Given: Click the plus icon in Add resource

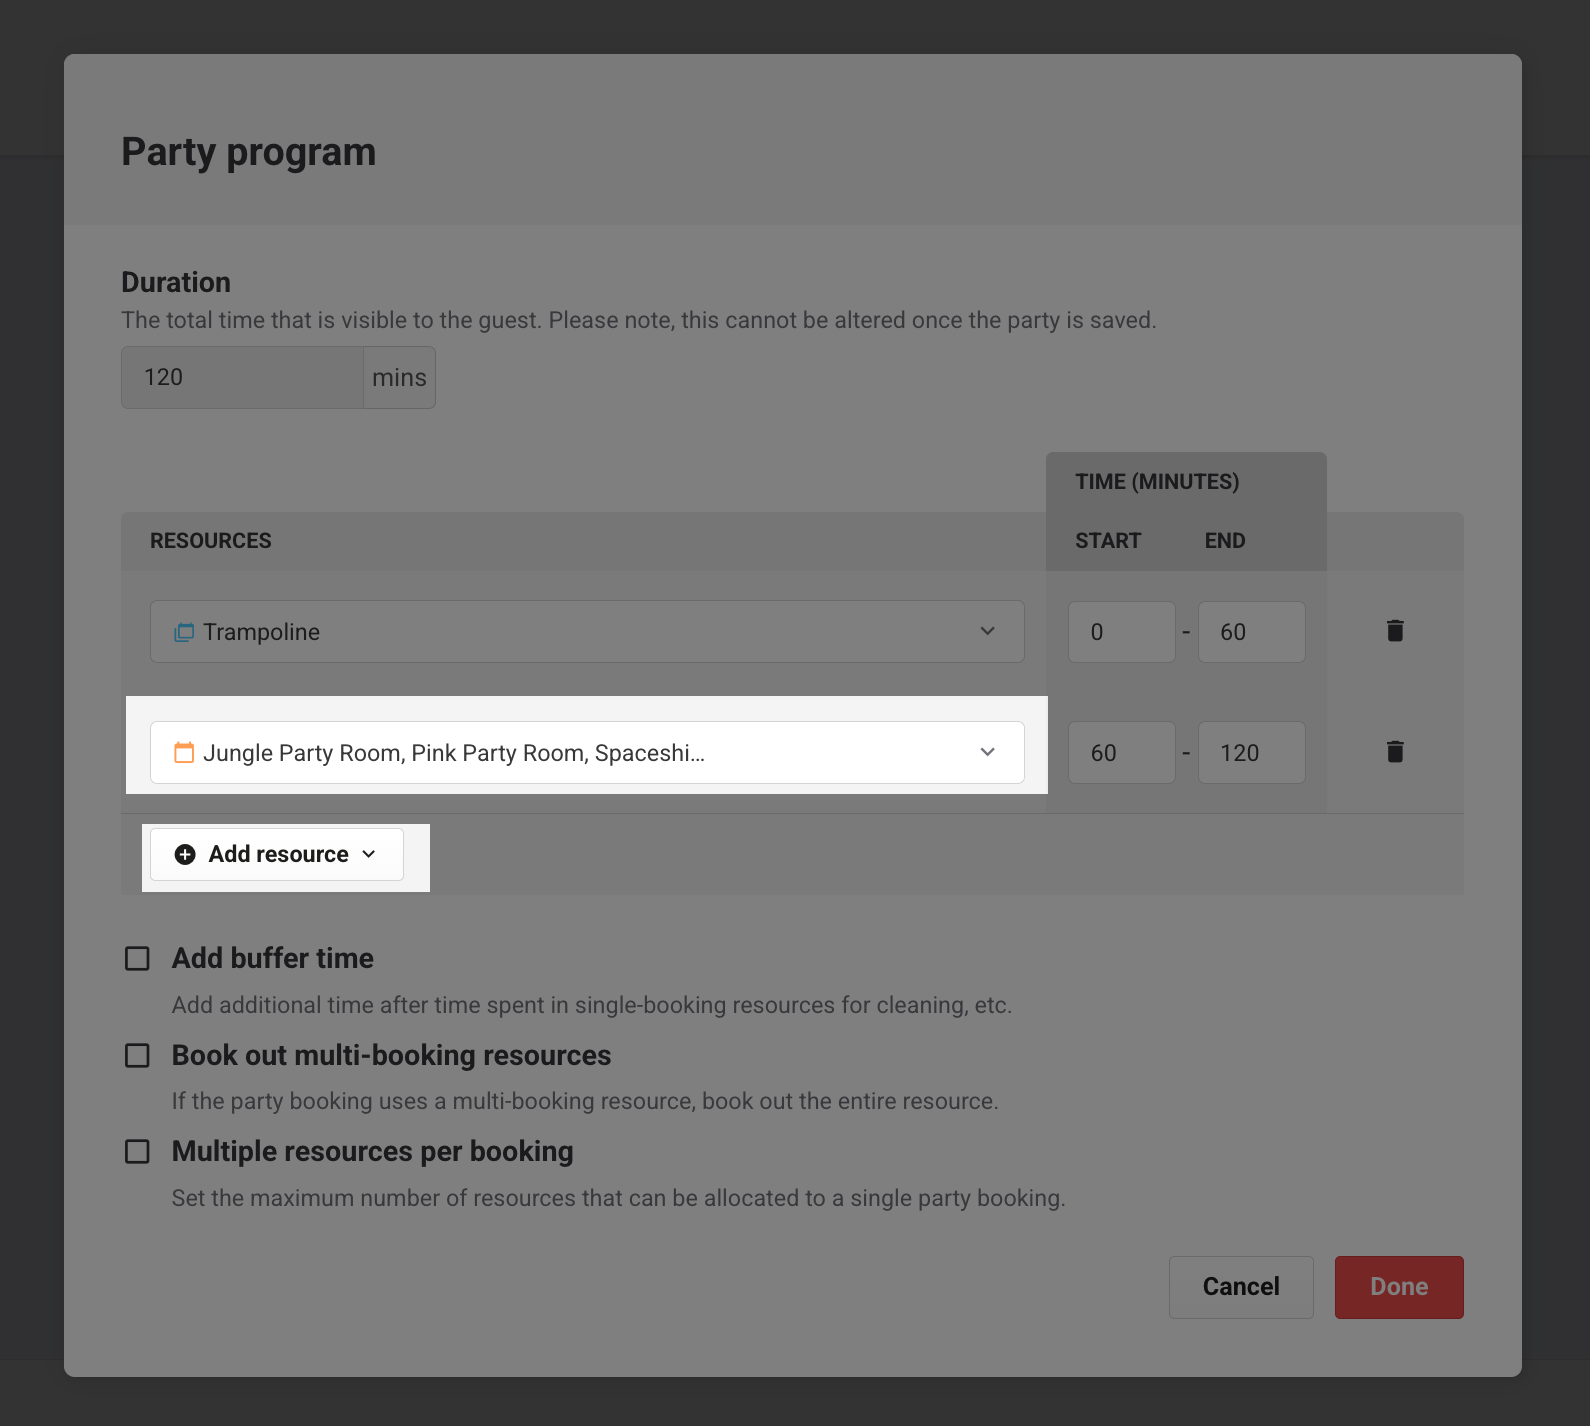Looking at the screenshot, I should tap(185, 854).
